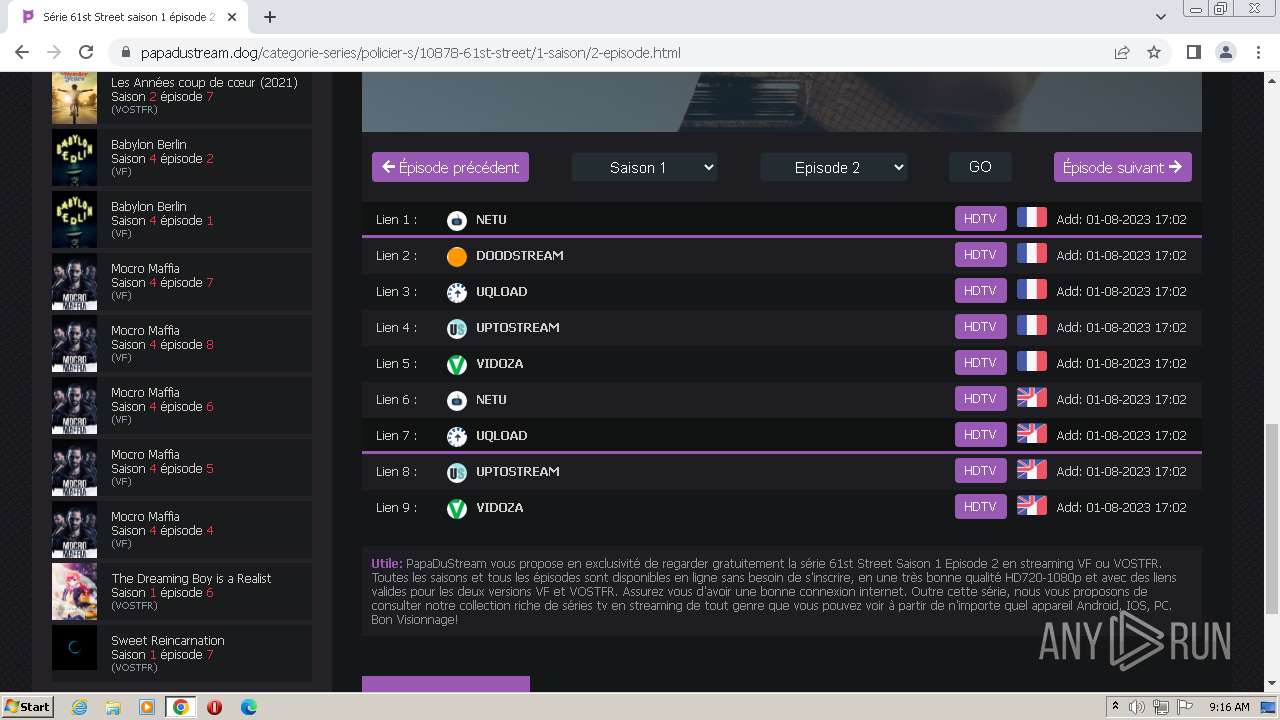Expand the Episode 2 dropdown
Image resolution: width=1280 pixels, height=720 pixels.
[x=834, y=167]
